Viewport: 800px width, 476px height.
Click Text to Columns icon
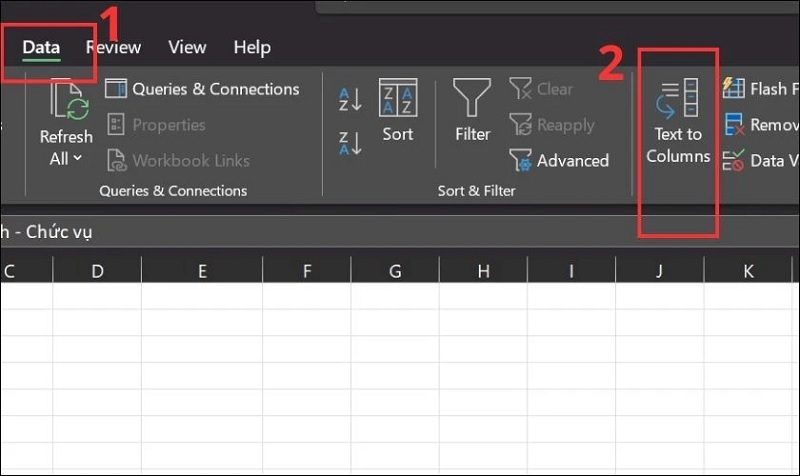tap(678, 100)
